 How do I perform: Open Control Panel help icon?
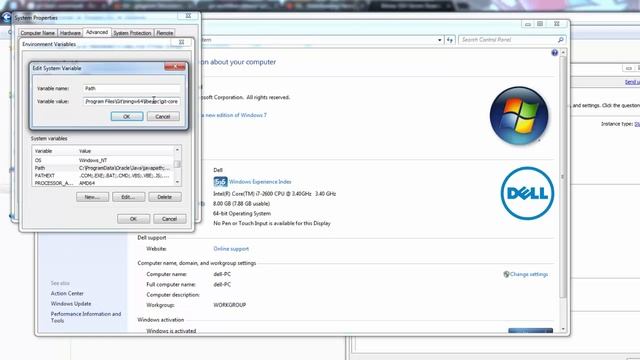554,53
